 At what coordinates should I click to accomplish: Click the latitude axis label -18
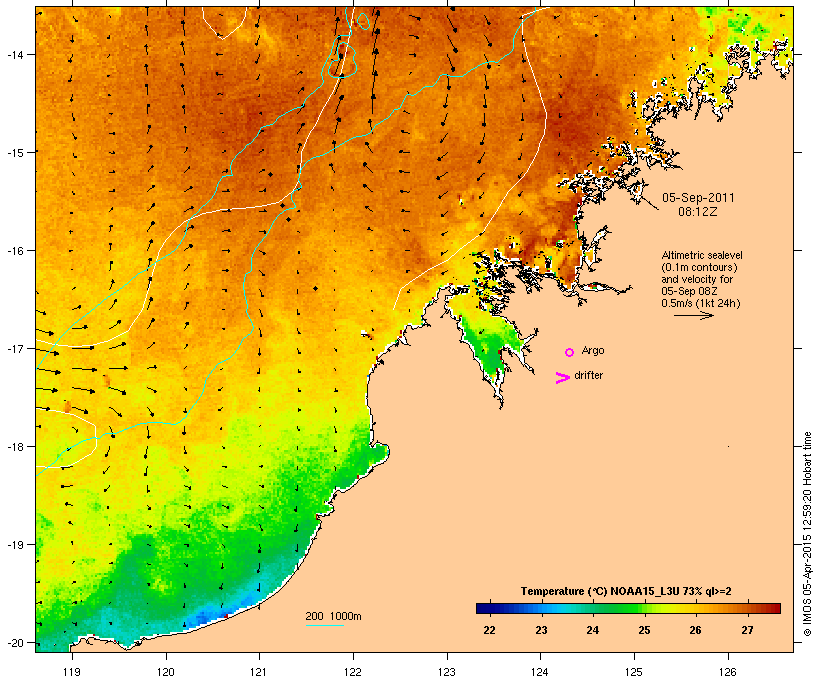15,447
